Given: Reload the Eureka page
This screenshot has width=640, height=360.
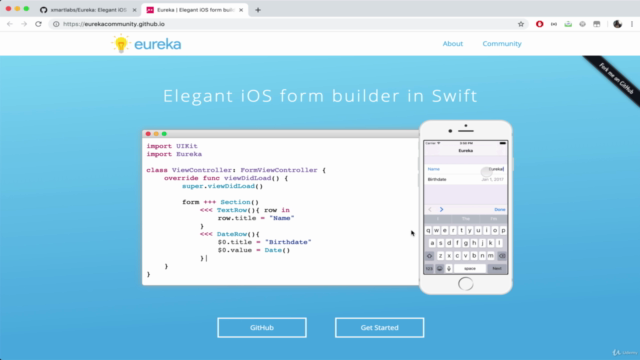Looking at the screenshot, I should coord(38,24).
